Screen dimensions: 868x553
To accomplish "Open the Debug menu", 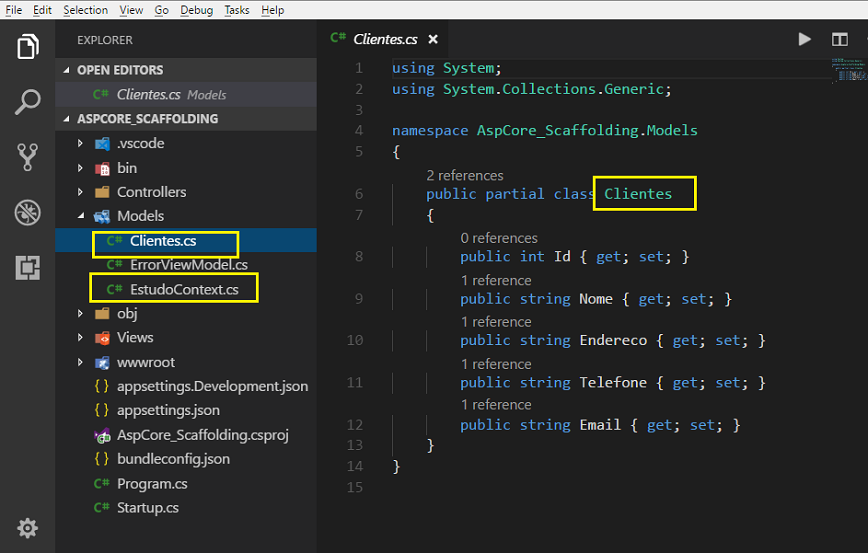I will click(x=197, y=10).
